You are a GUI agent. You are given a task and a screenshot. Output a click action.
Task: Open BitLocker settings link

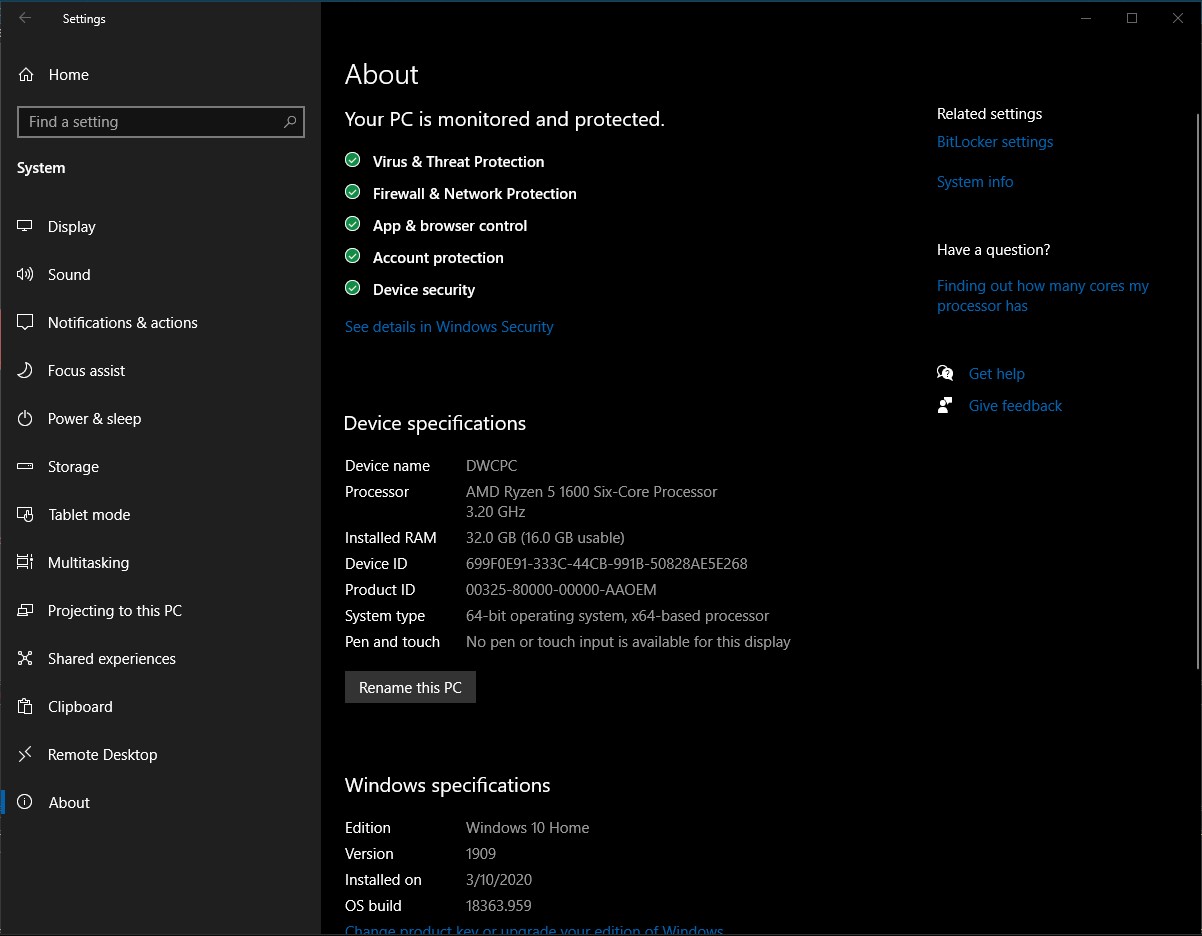point(994,142)
